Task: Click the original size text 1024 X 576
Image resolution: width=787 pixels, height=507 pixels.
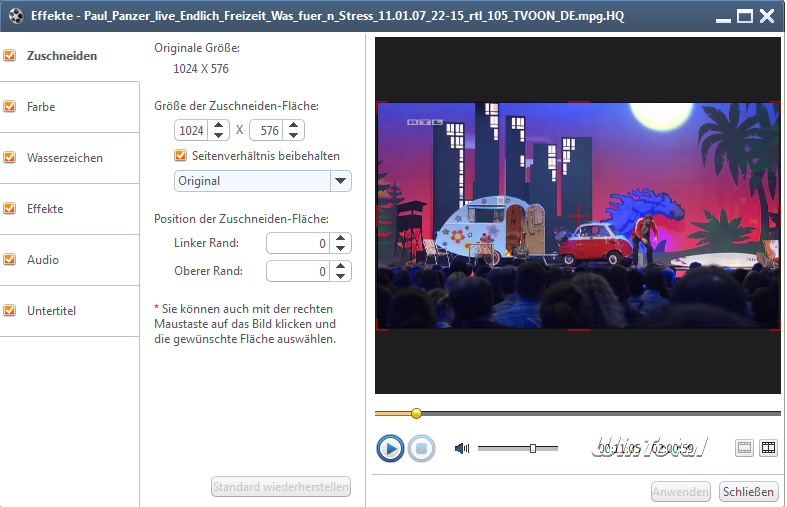Action: [201, 69]
